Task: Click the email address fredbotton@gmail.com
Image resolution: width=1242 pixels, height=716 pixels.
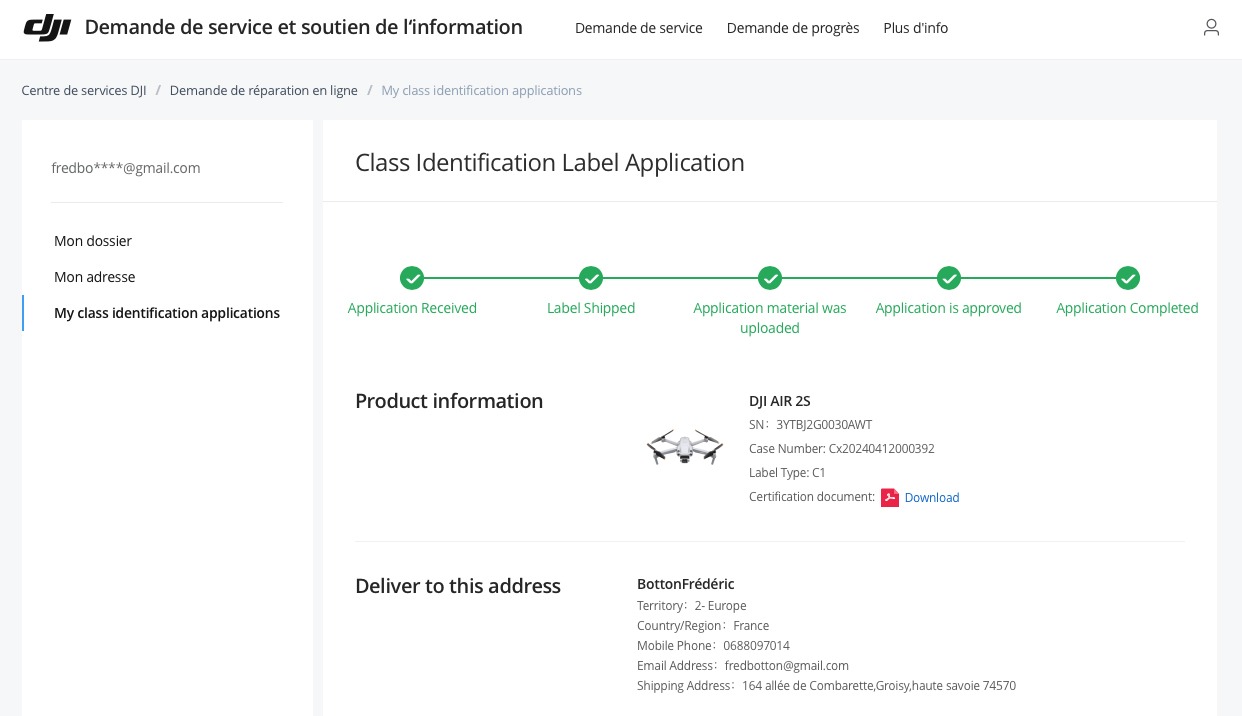Action: (787, 666)
